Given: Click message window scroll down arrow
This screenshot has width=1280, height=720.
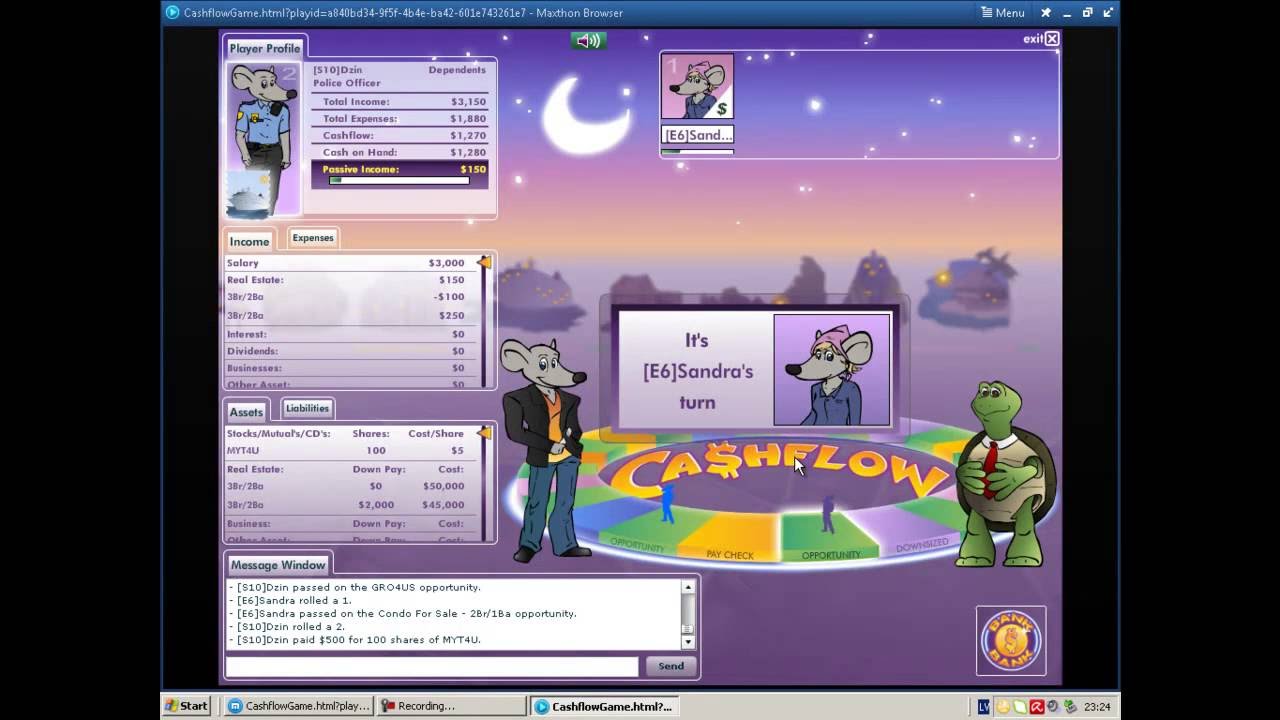Looking at the screenshot, I should (688, 642).
